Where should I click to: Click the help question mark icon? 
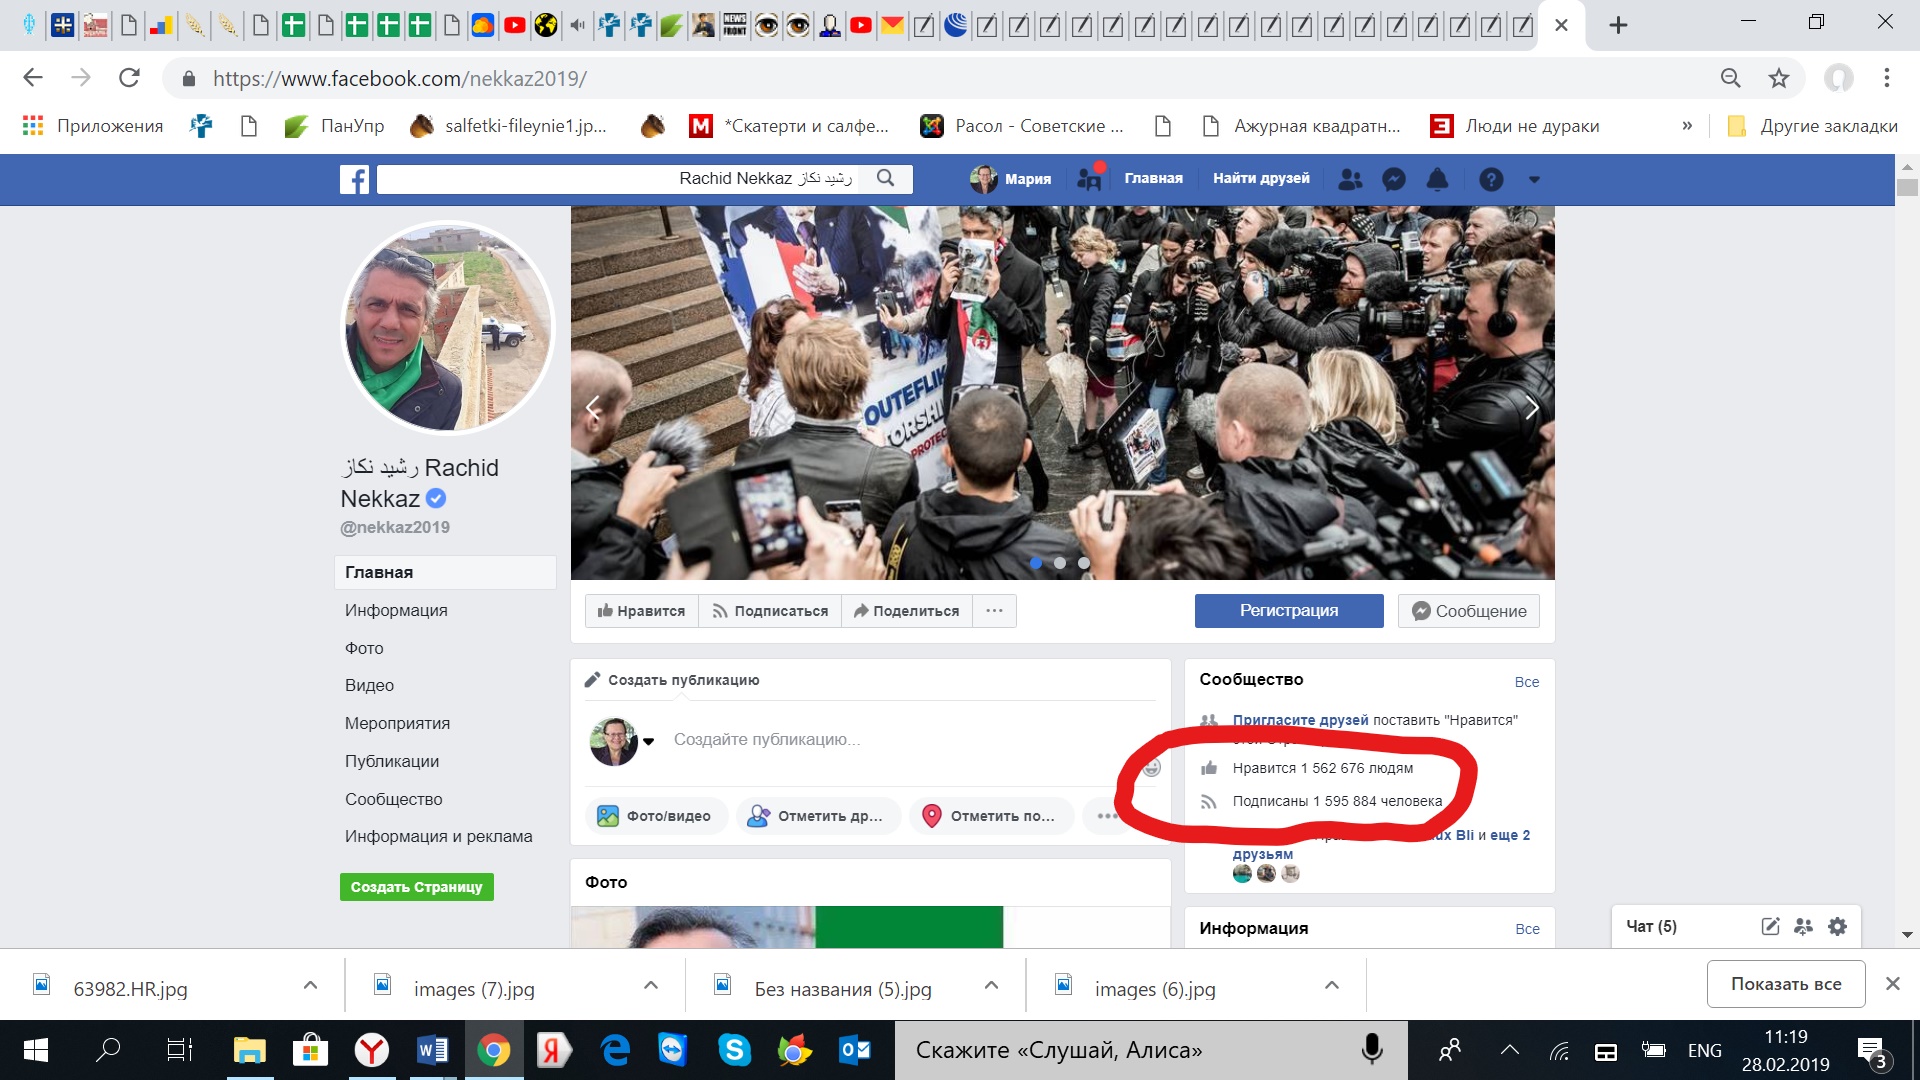(1490, 179)
